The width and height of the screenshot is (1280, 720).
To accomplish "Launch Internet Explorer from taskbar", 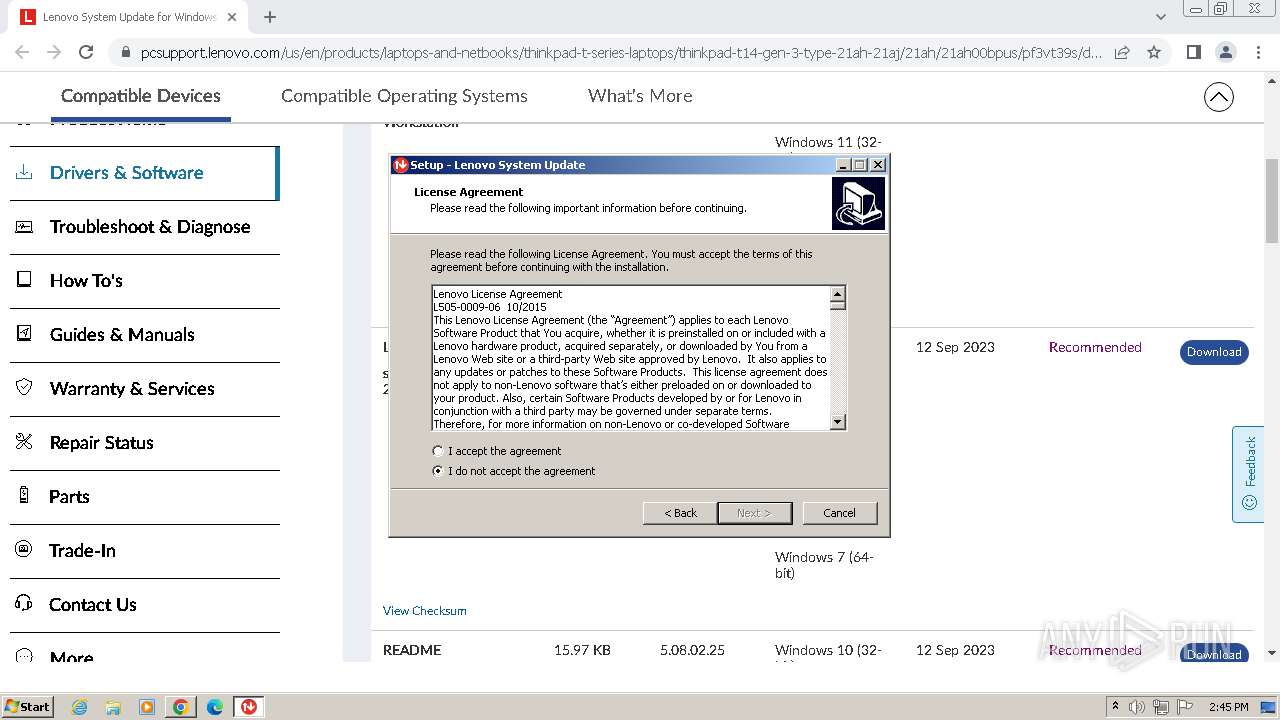I will 79,707.
